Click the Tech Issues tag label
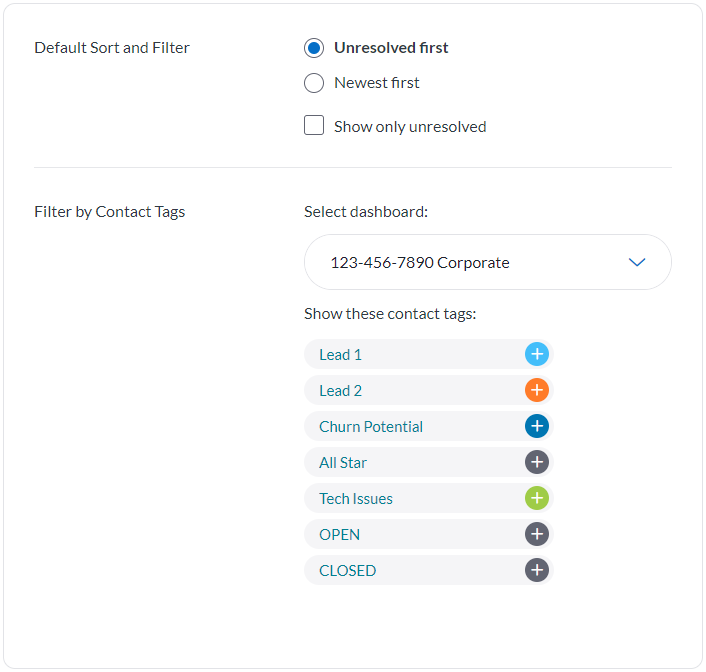Image resolution: width=706 pixels, height=672 pixels. (x=356, y=499)
